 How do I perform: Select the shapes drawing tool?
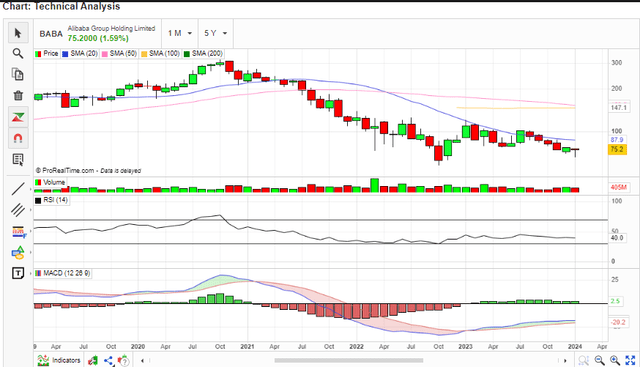click(x=18, y=252)
